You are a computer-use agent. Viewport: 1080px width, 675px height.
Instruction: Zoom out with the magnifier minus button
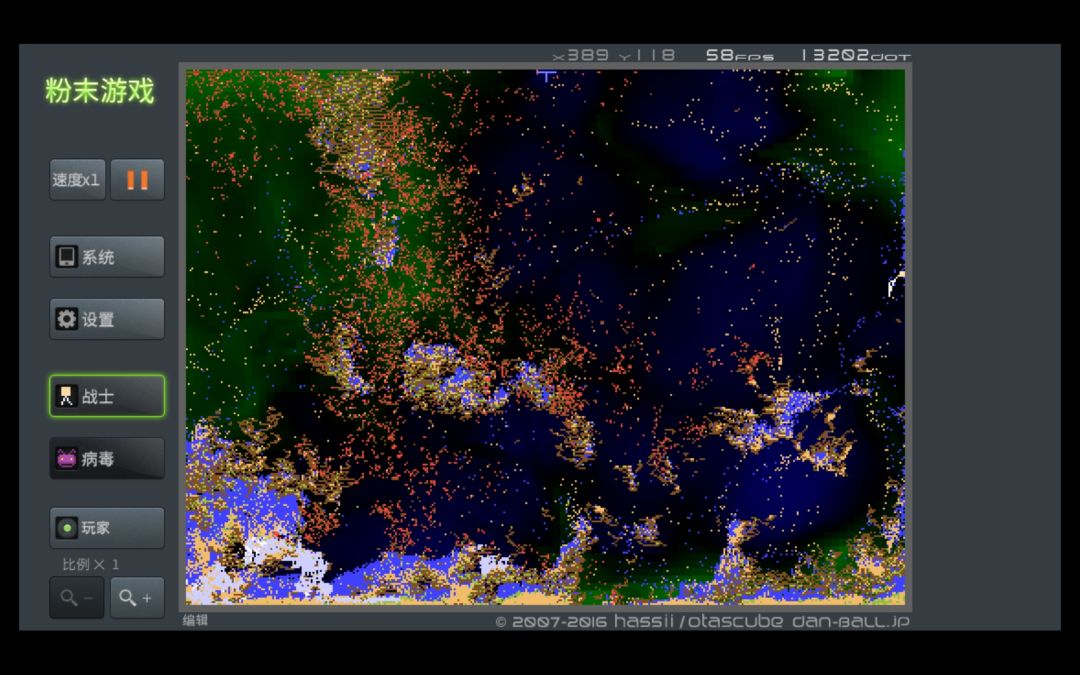pyautogui.click(x=76, y=598)
